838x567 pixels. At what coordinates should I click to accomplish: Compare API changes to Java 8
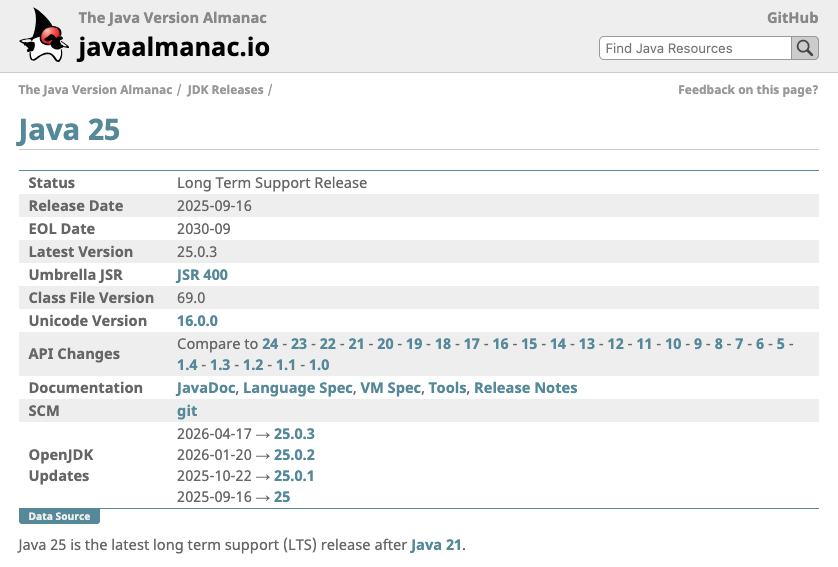(x=719, y=344)
